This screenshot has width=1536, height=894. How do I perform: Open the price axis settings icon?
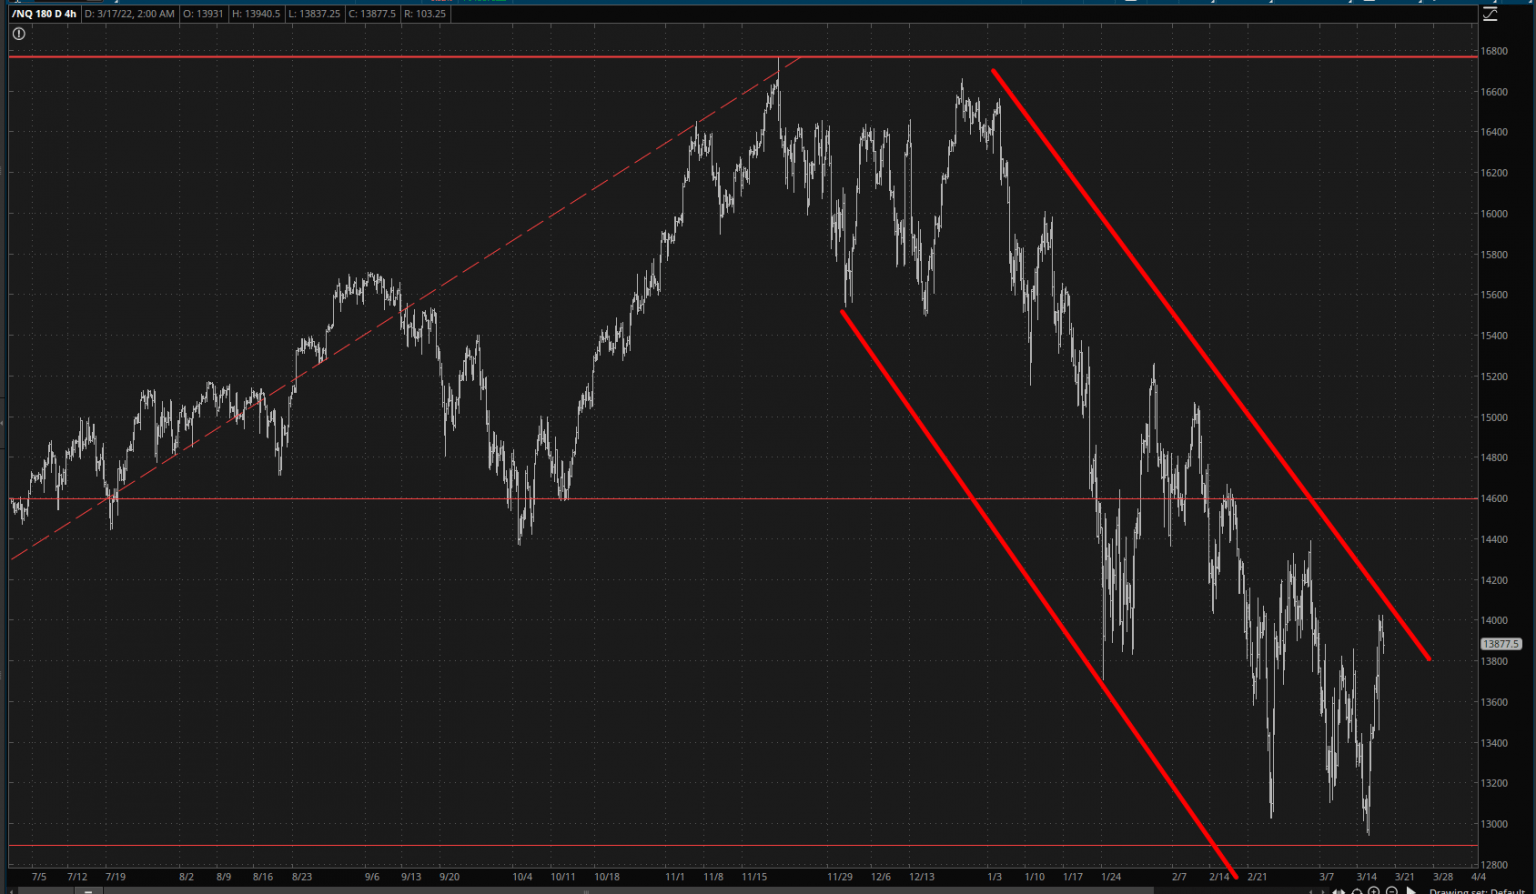(x=1490, y=14)
